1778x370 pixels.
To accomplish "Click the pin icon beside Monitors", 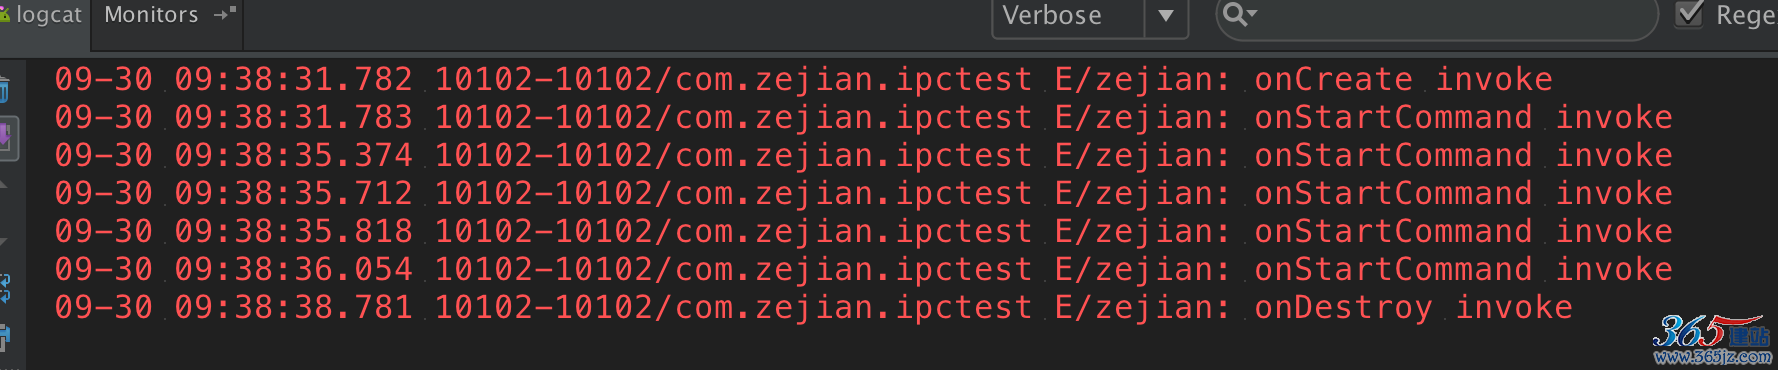I will coord(225,14).
